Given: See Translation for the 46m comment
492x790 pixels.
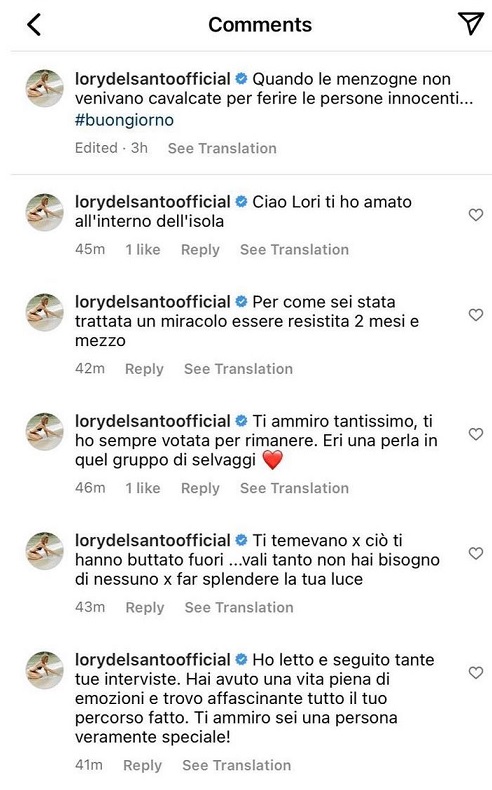Looking at the screenshot, I should (x=295, y=488).
